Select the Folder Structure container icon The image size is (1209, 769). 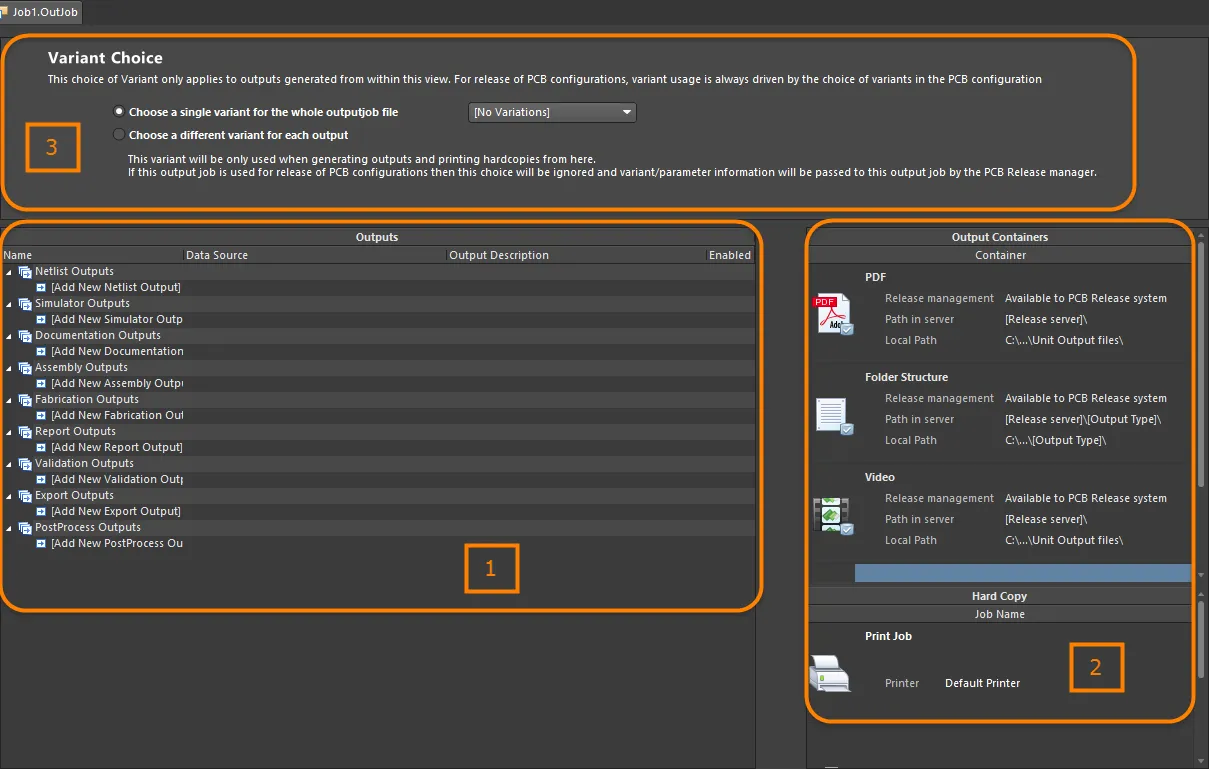tap(833, 415)
